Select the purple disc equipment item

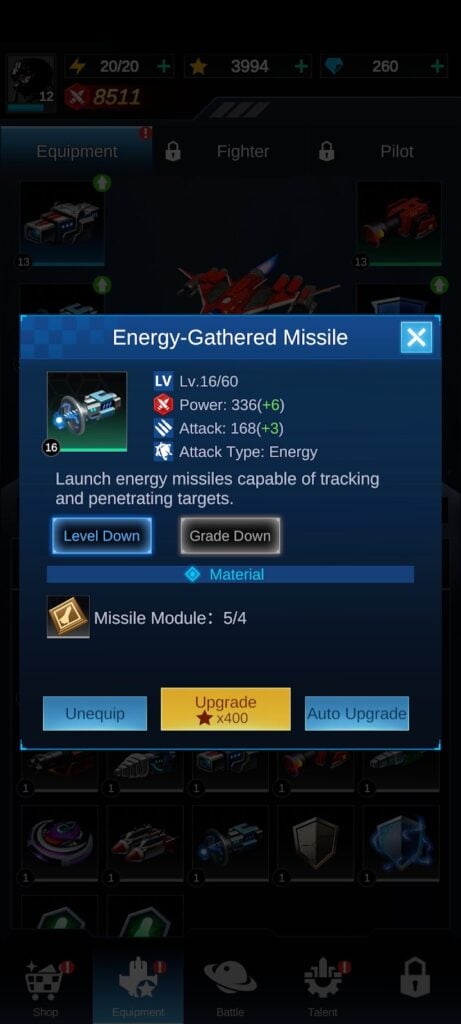point(59,843)
